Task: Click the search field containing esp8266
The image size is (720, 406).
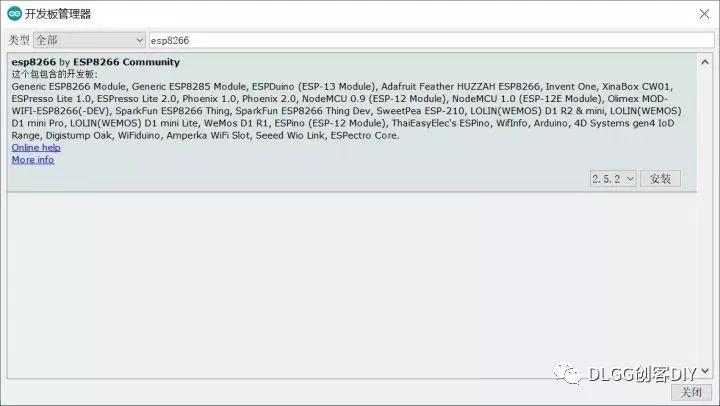Action: (x=428, y=40)
